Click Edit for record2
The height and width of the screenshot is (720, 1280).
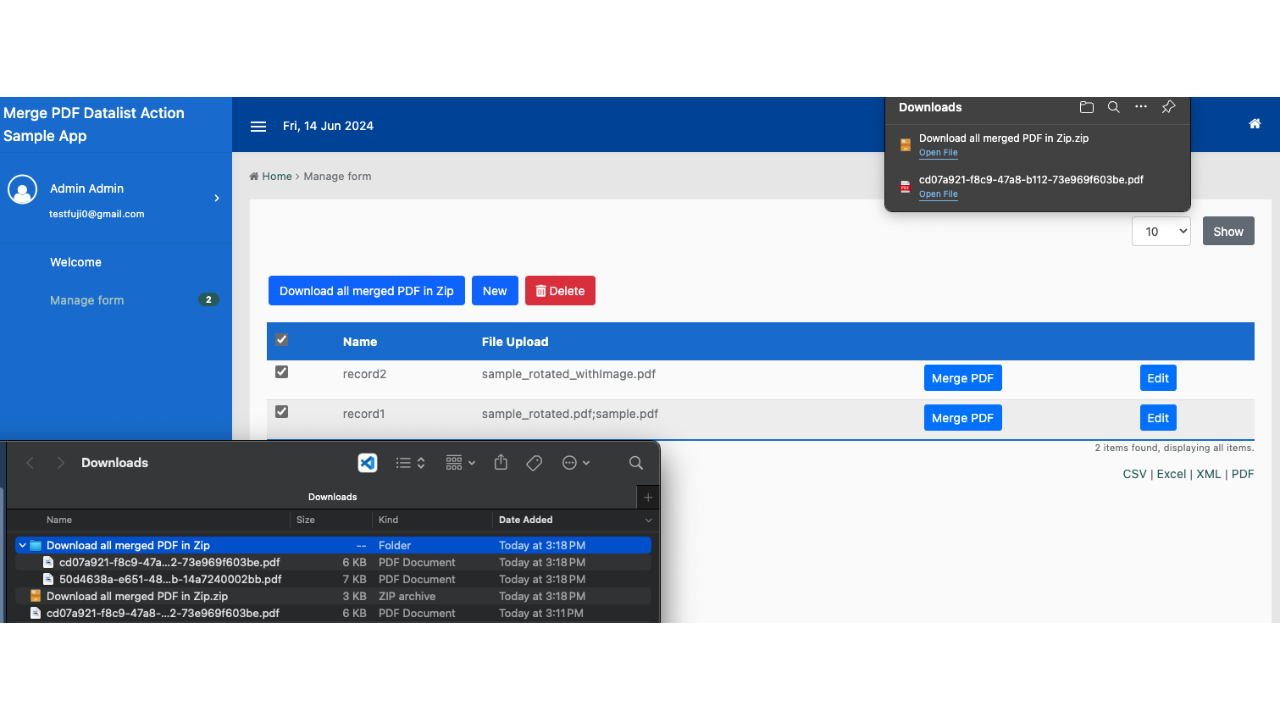[1158, 378]
